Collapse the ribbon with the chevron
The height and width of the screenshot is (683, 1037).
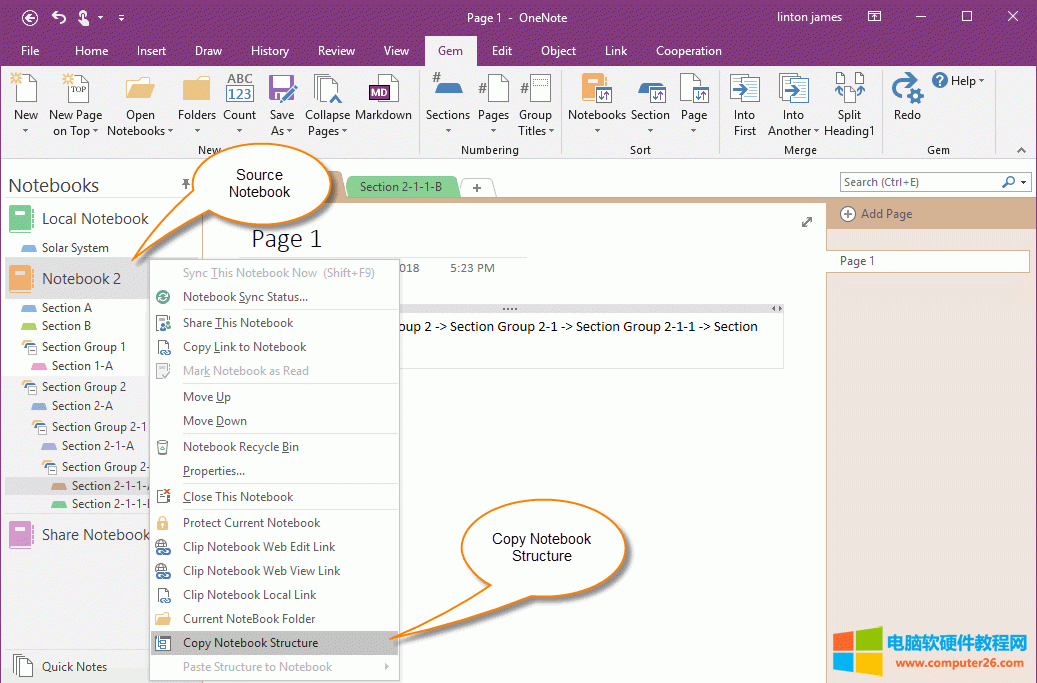tap(1021, 150)
